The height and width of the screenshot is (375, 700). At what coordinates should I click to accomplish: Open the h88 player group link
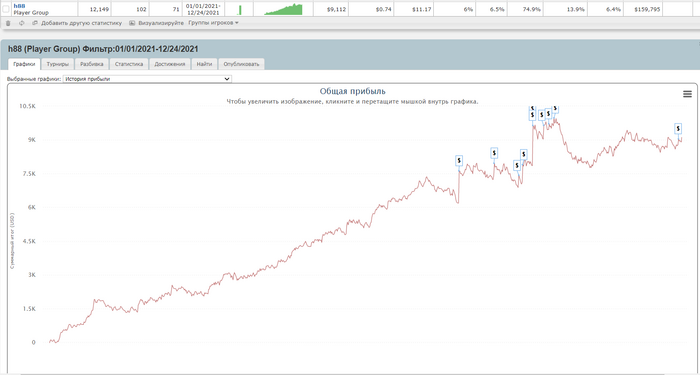(19, 5)
